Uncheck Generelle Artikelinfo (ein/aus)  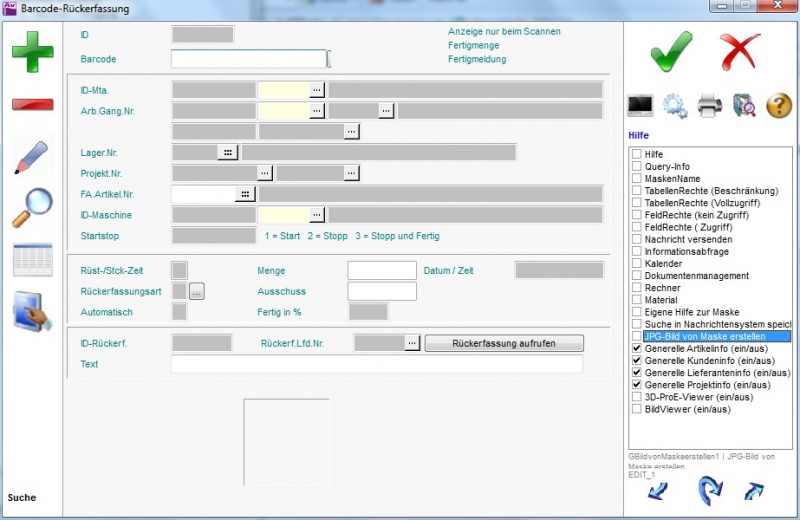[x=637, y=348]
